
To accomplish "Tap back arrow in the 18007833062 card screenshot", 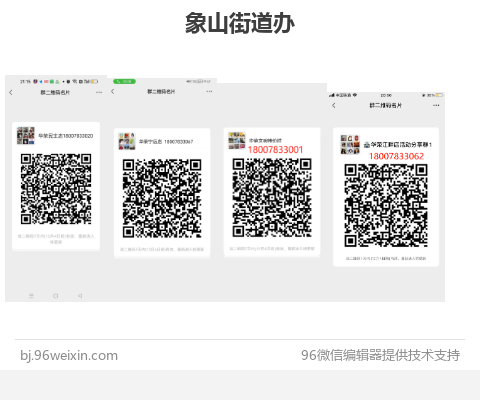I will pos(334,105).
